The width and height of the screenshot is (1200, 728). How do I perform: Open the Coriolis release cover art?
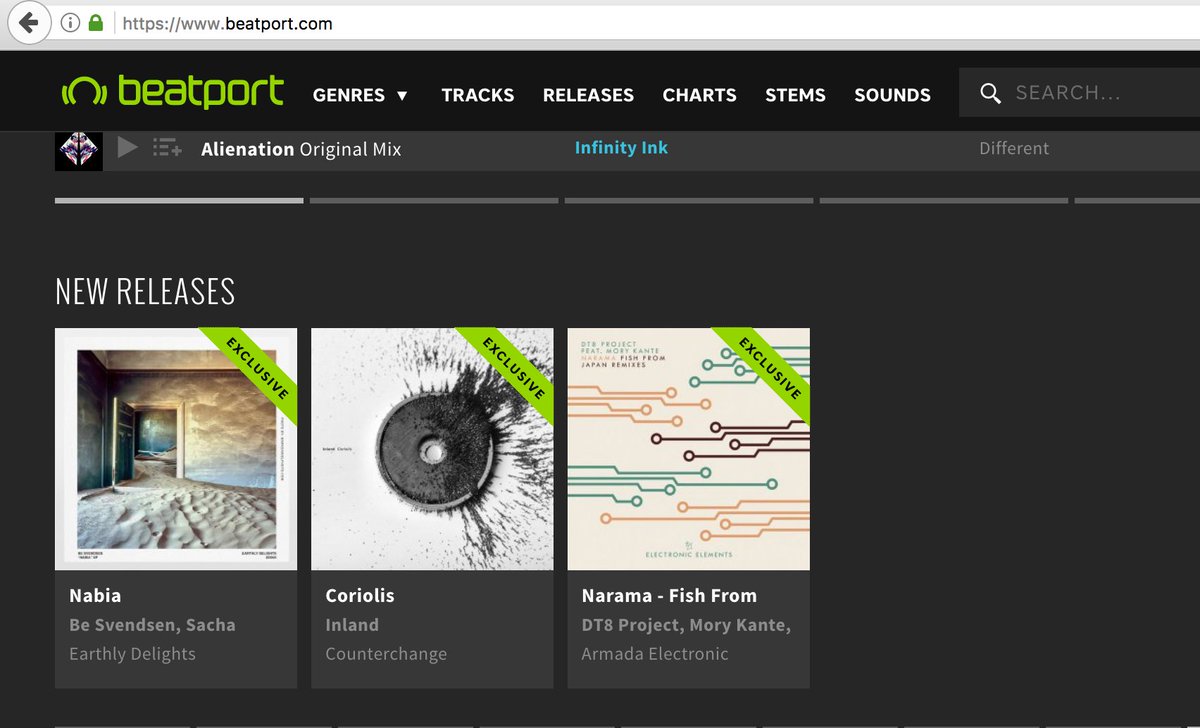[x=432, y=449]
